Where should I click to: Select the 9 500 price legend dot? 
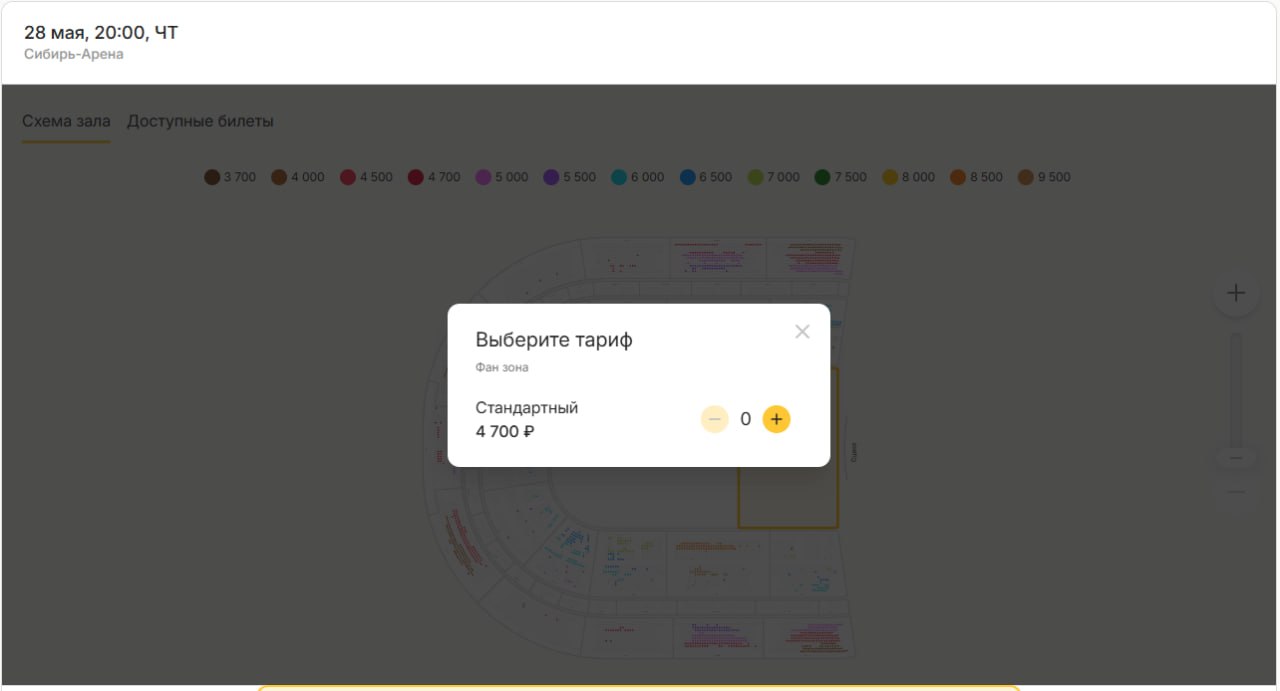pyautogui.click(x=1025, y=177)
